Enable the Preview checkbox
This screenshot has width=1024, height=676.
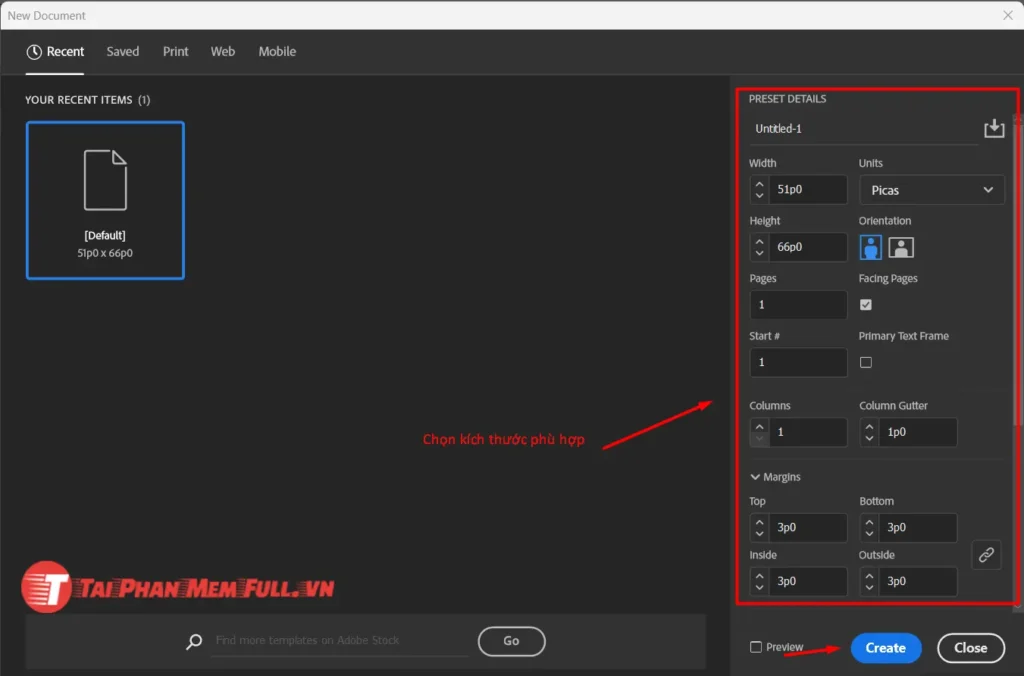coord(755,647)
